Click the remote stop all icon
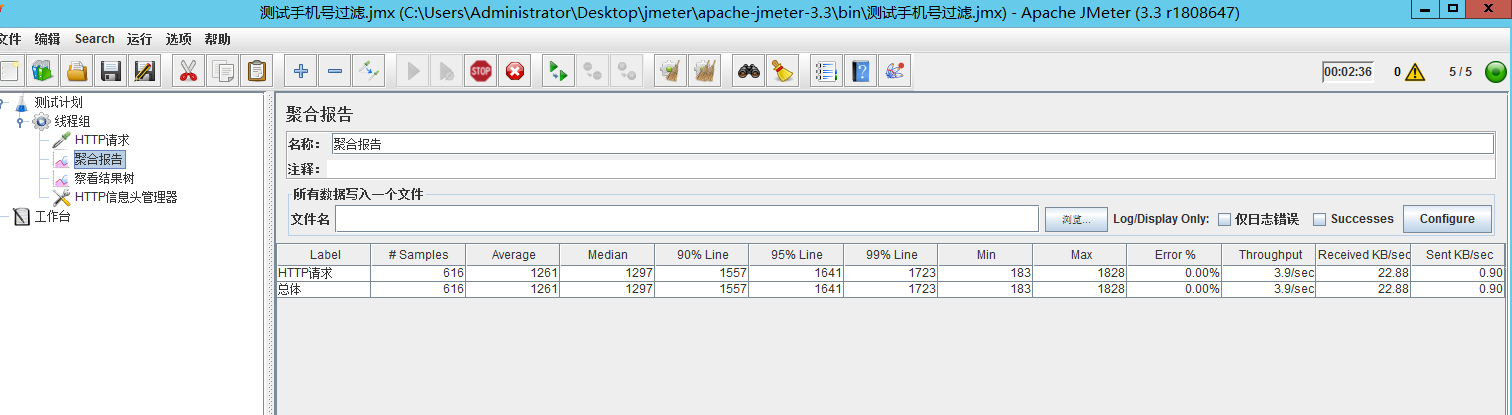Image resolution: width=1512 pixels, height=415 pixels. click(593, 71)
